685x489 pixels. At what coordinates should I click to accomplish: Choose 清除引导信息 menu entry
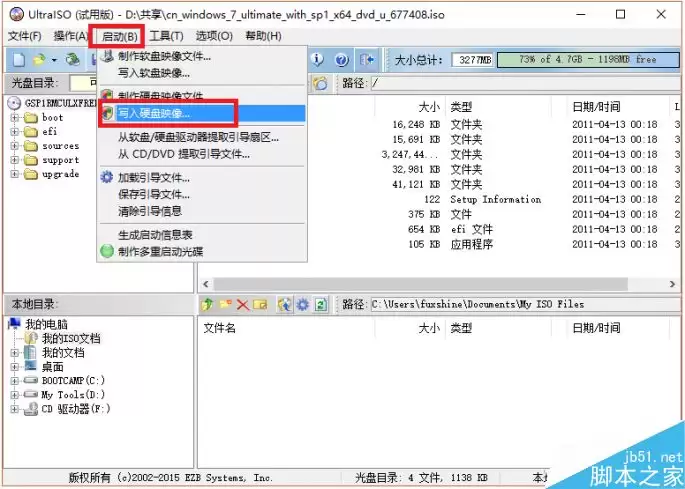pos(202,211)
